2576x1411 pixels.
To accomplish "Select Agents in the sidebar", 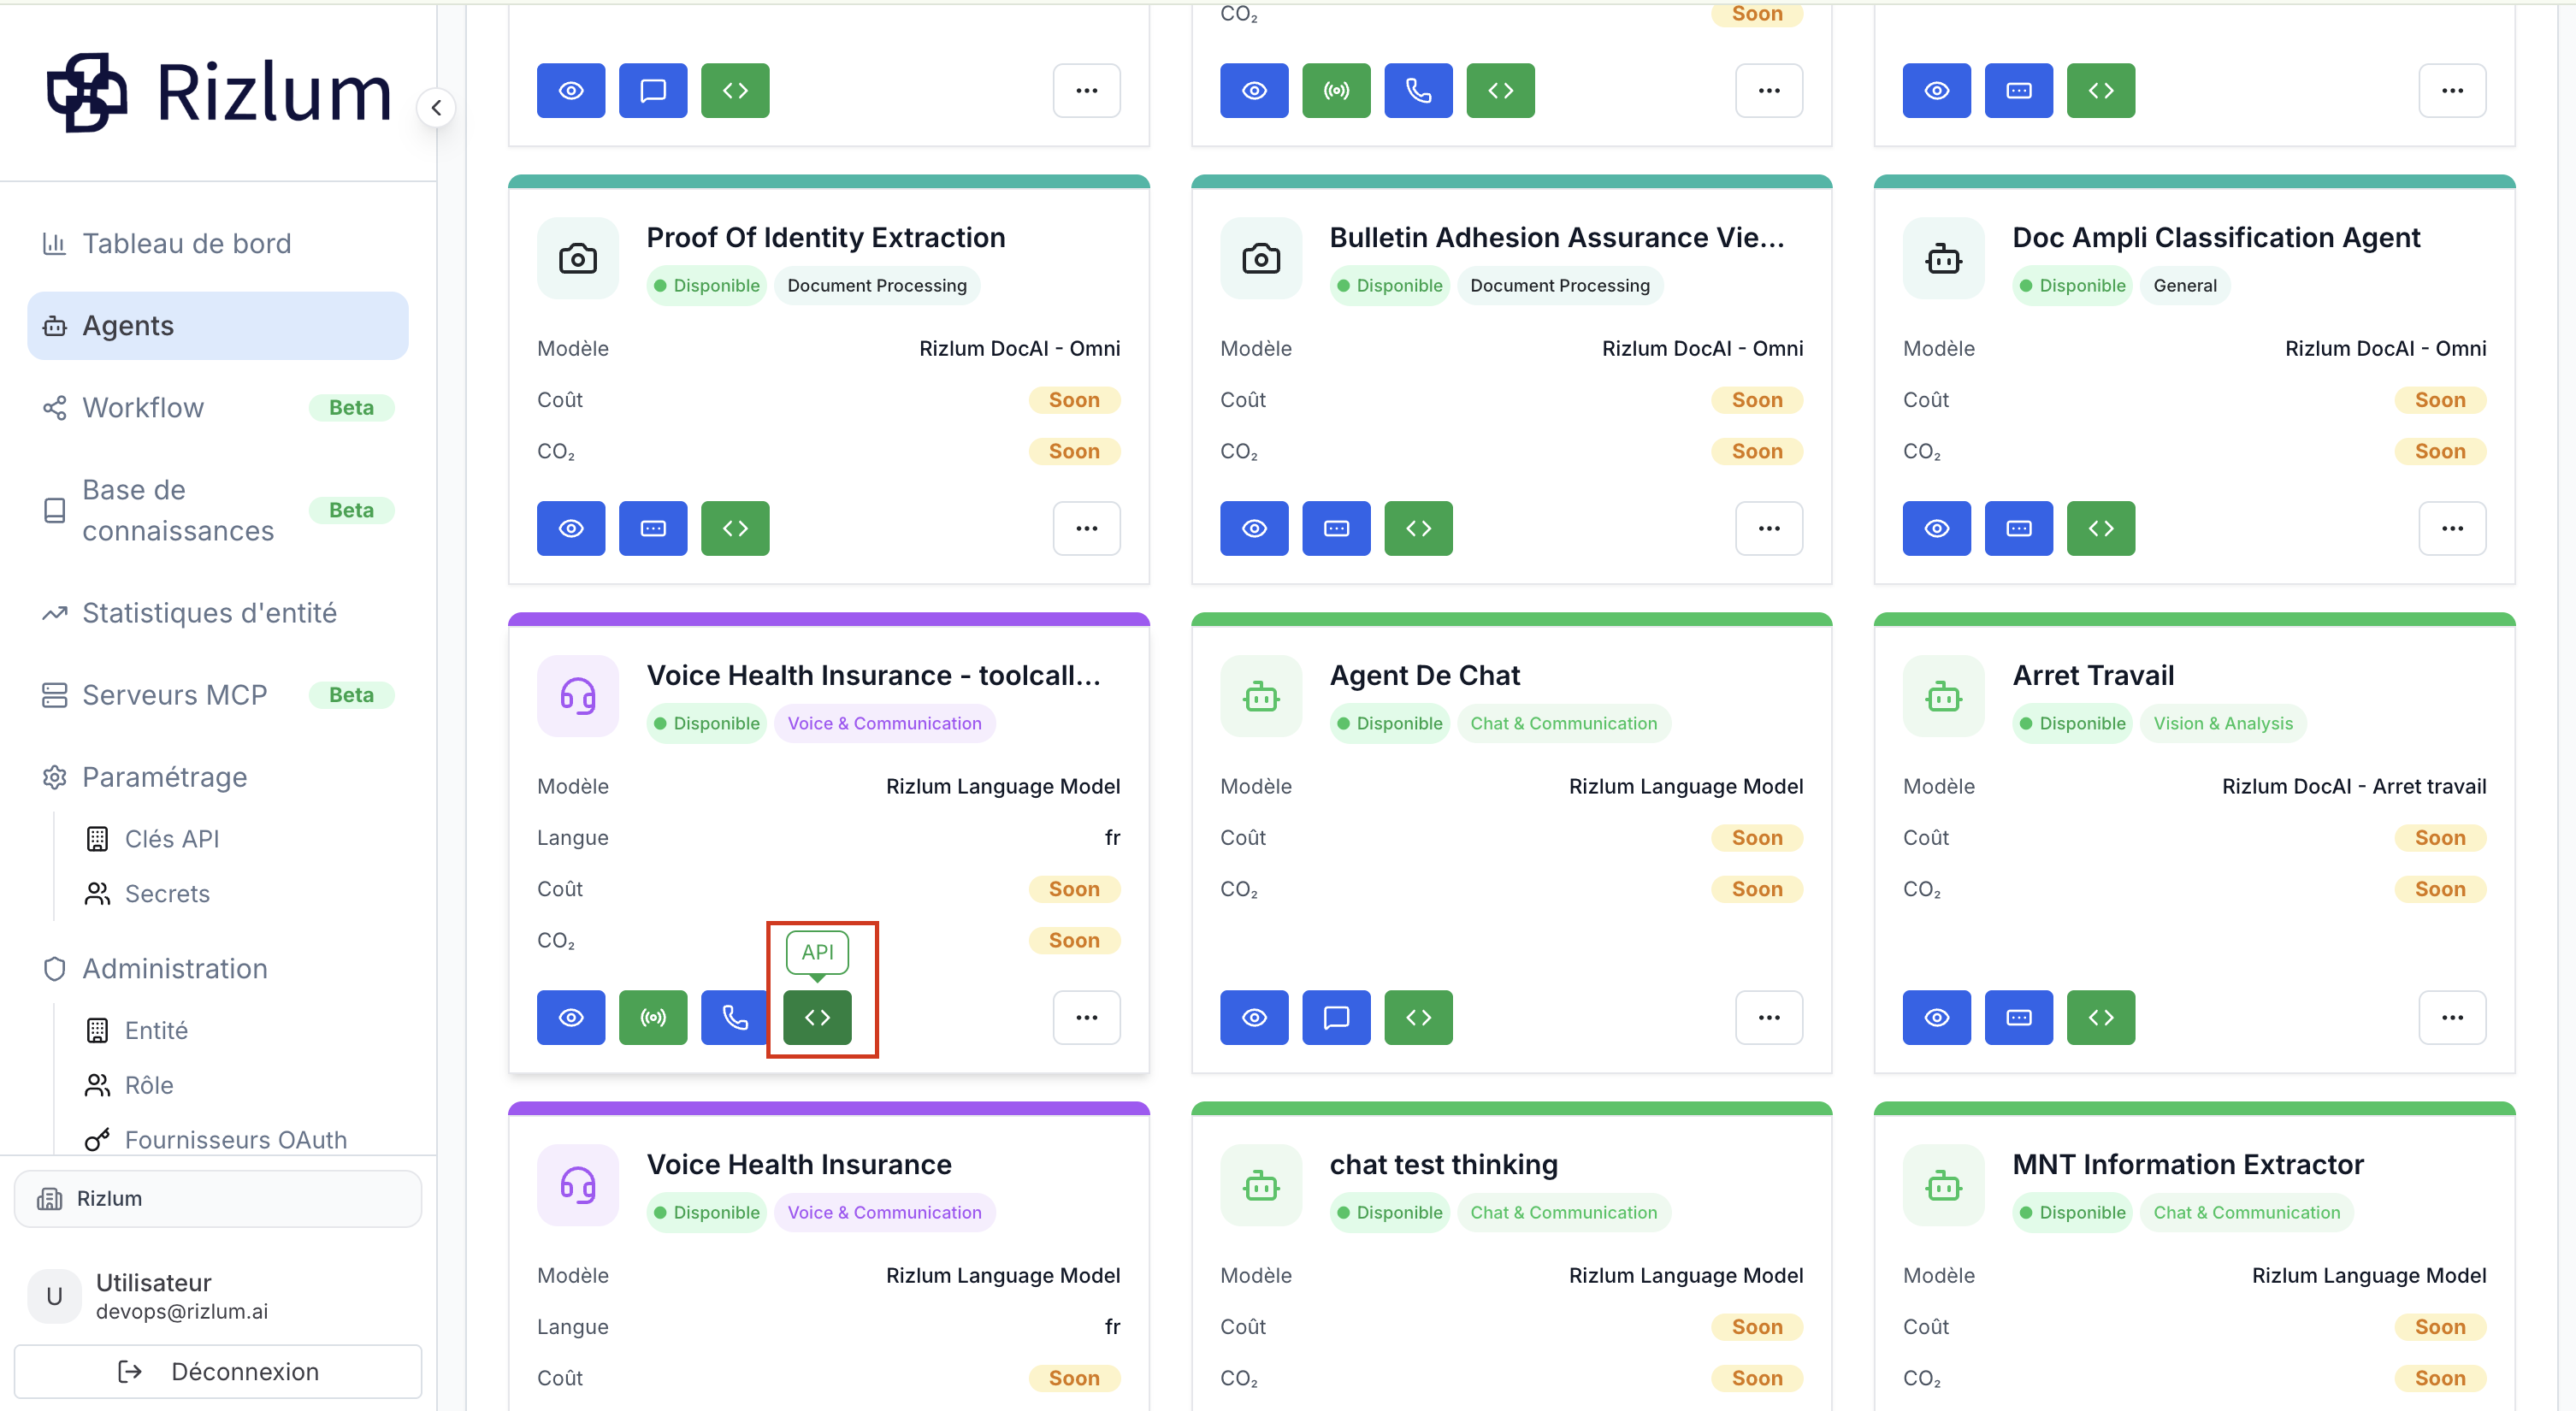I will tap(218, 325).
